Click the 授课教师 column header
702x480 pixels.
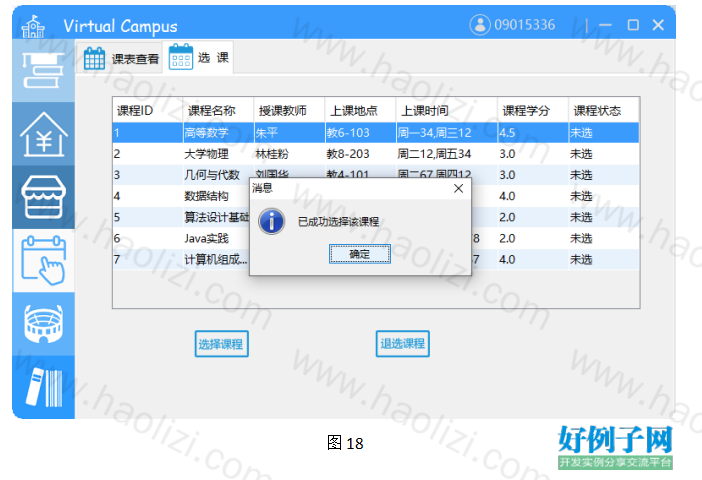(x=289, y=110)
